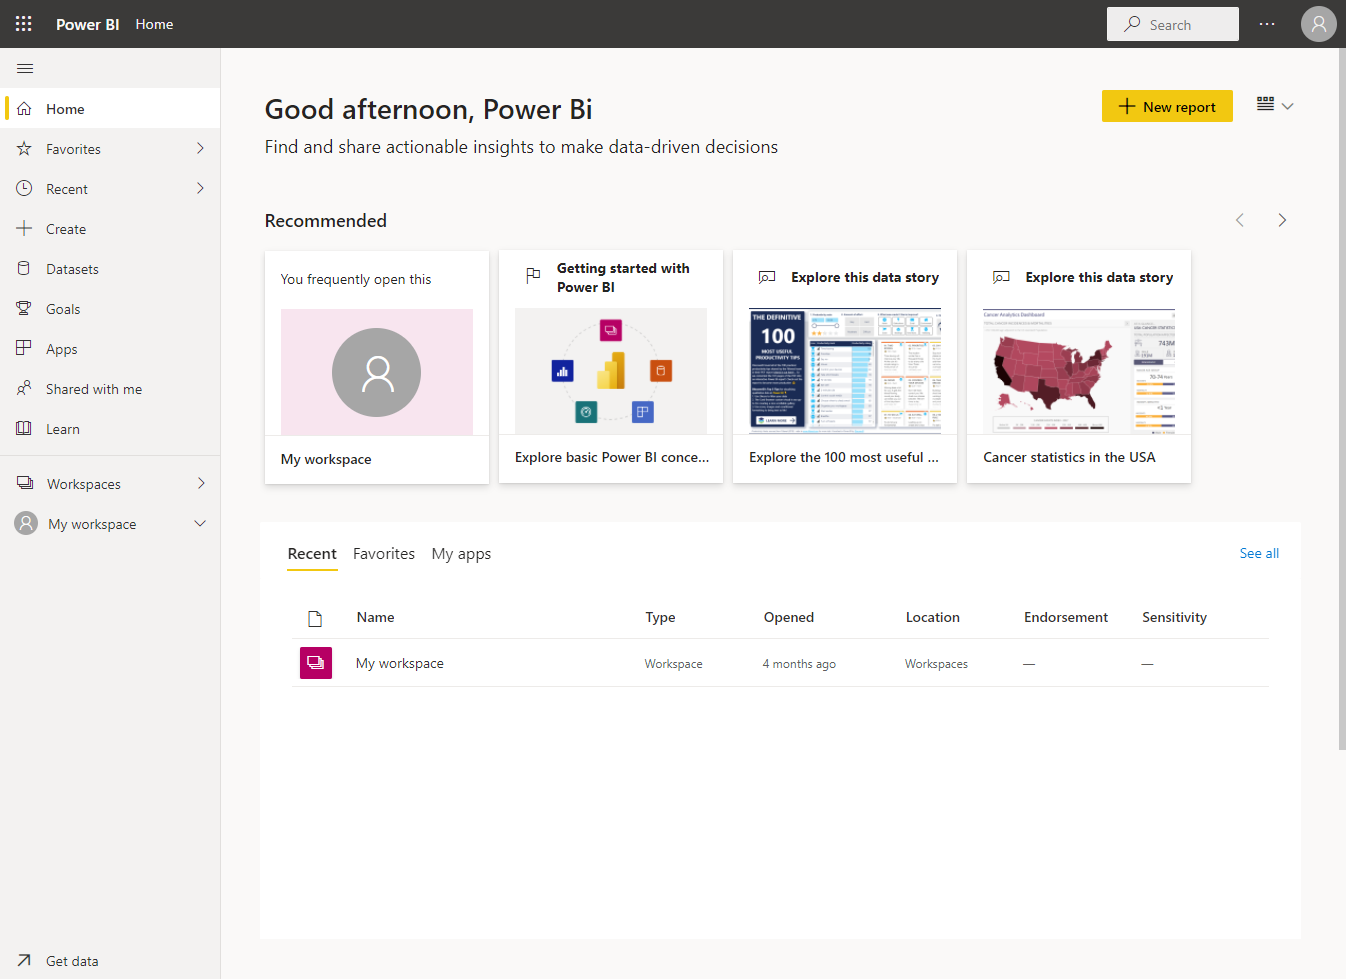This screenshot has width=1346, height=979.
Task: Expand the My workspace dropdown in sidebar
Action: click(200, 523)
